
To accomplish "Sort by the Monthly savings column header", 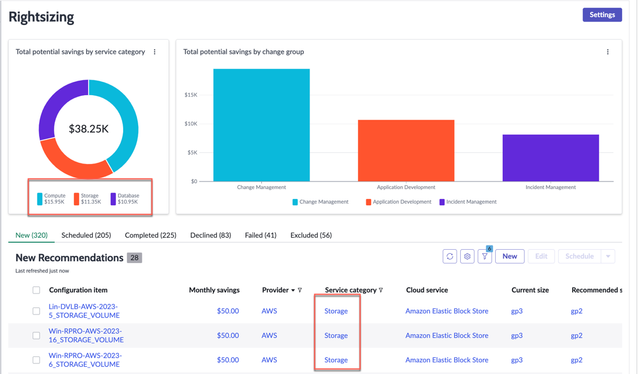I will (214, 290).
